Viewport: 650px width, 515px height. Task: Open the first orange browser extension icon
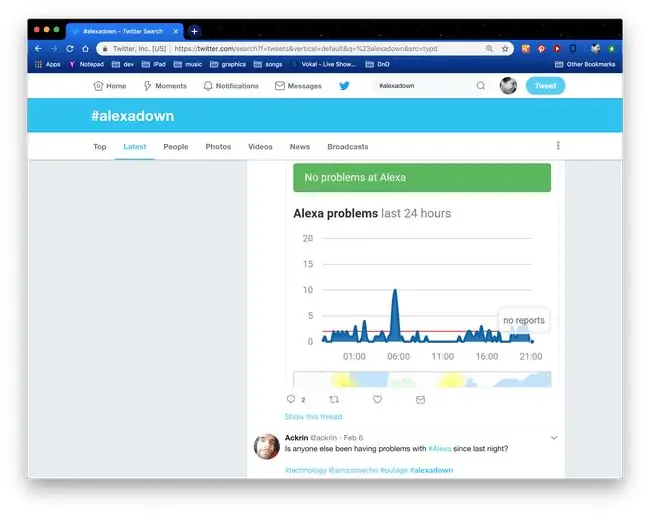(526, 49)
